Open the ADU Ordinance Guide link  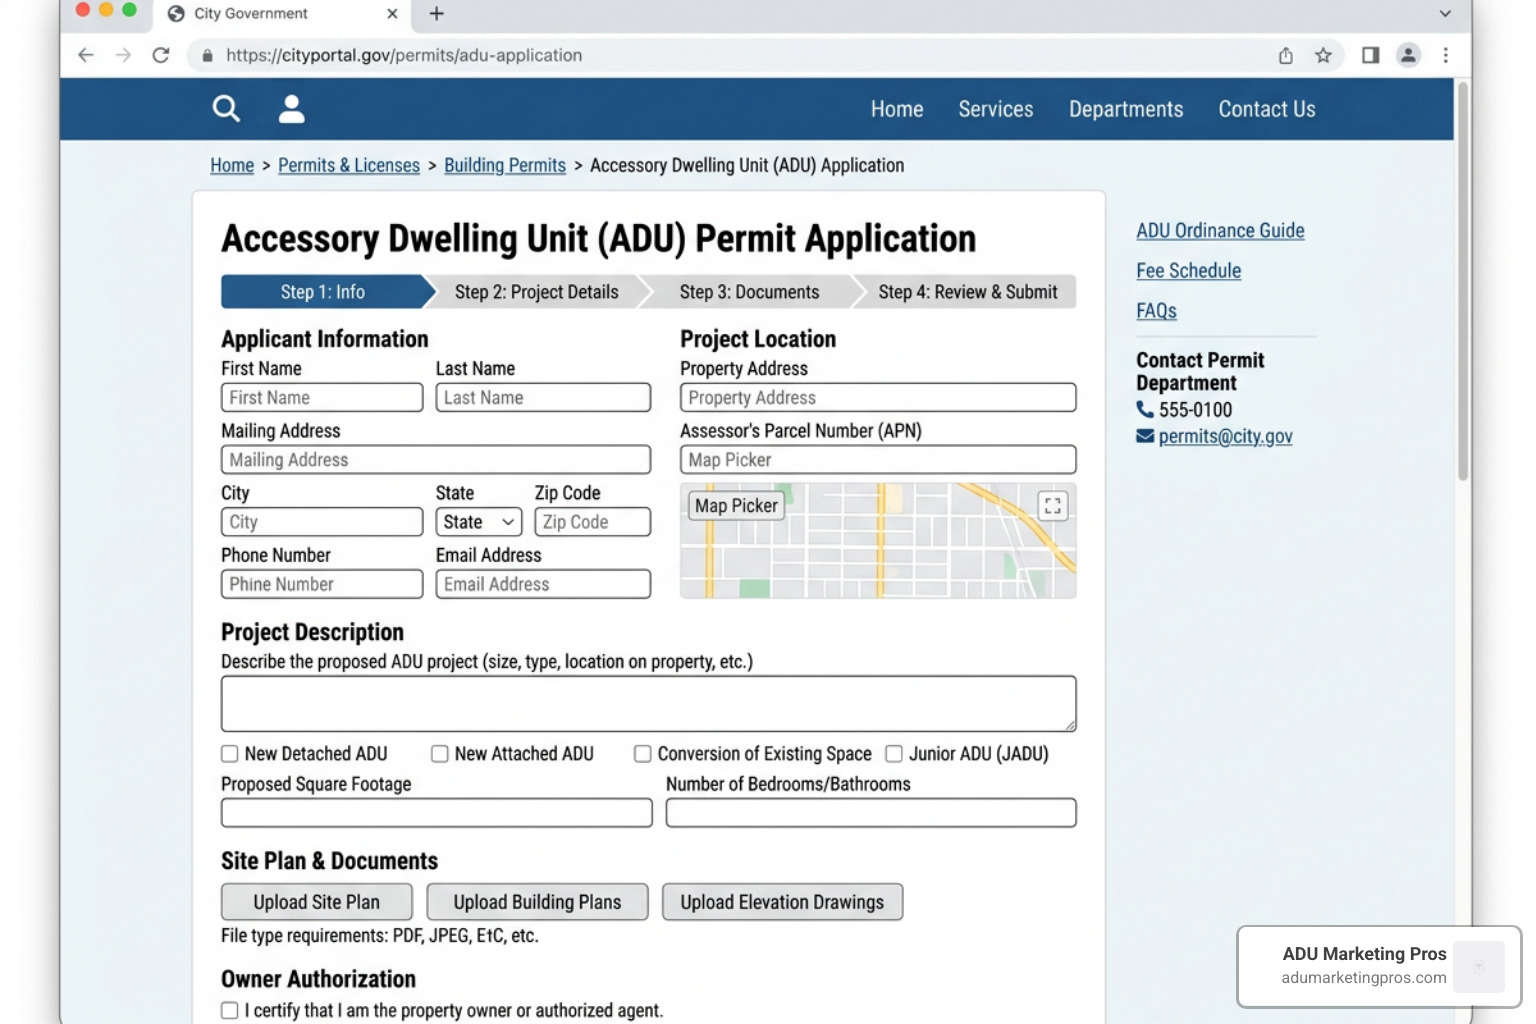click(1220, 231)
